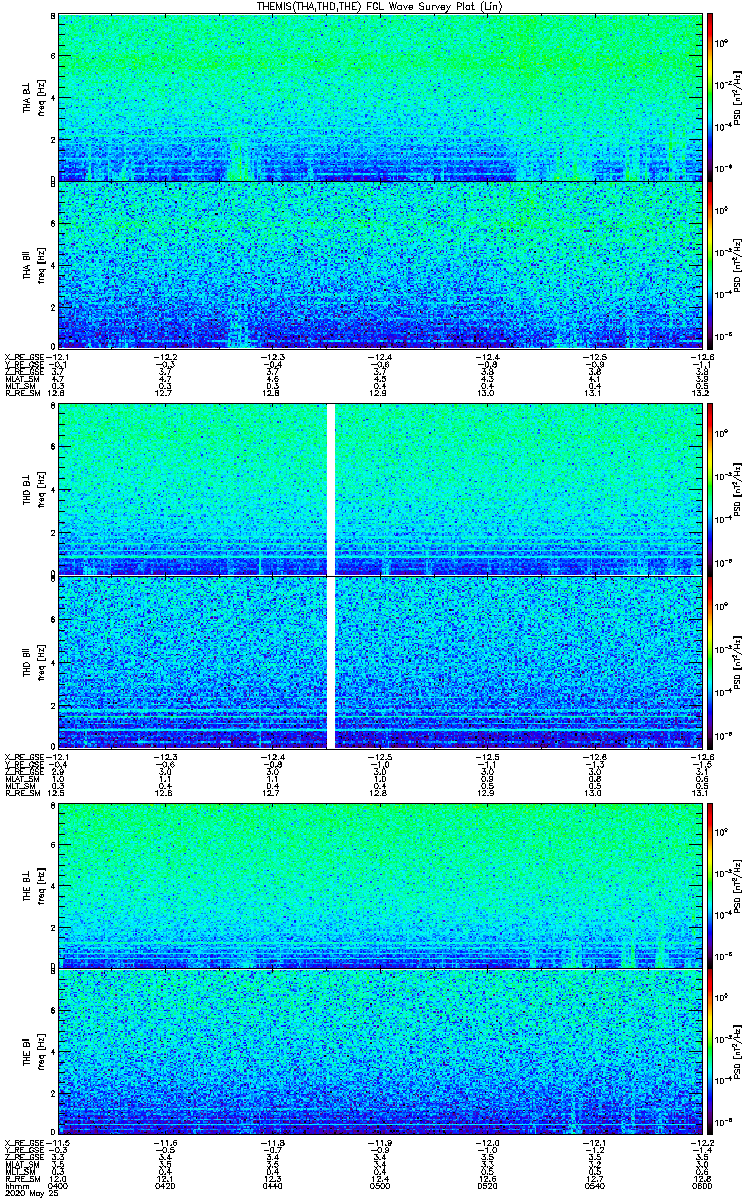This screenshot has height=1200, width=750.
Task: Click the color bar beside THE B-perpendicular panel
Action: pos(710,884)
